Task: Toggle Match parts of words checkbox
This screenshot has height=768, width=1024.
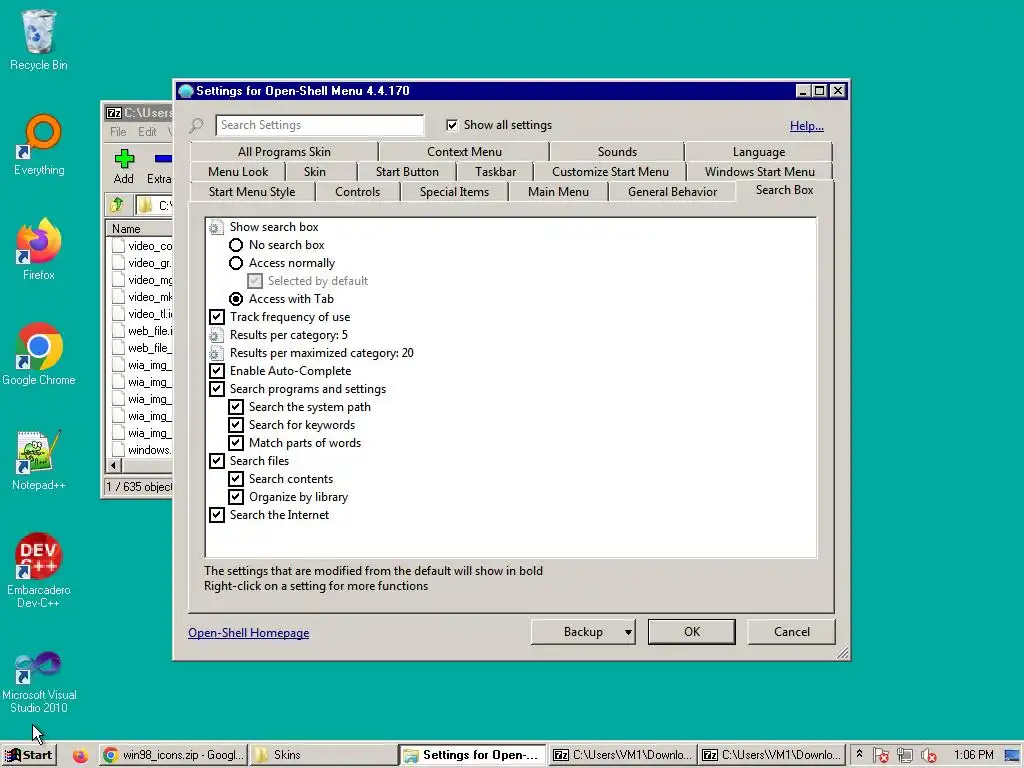Action: tap(236, 443)
